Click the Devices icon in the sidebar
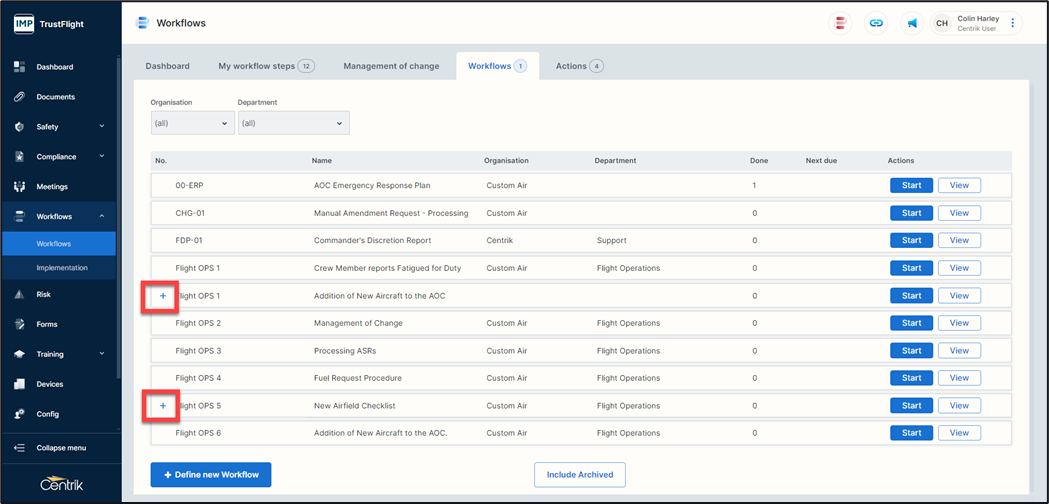Screen dimensions: 1049x504 coord(19,384)
